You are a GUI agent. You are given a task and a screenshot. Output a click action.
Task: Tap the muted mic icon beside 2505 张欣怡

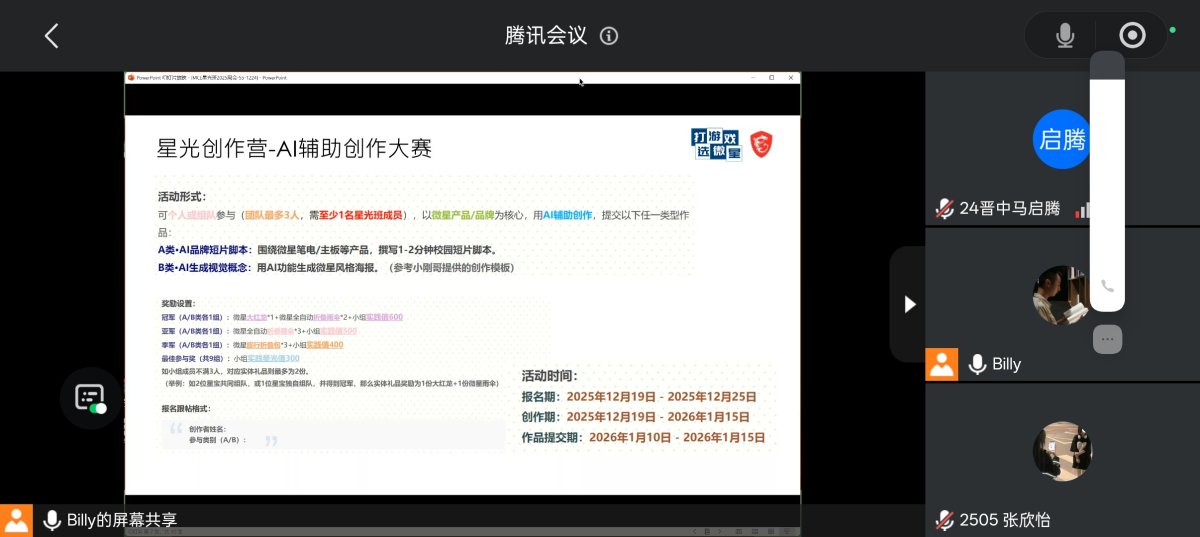click(944, 520)
